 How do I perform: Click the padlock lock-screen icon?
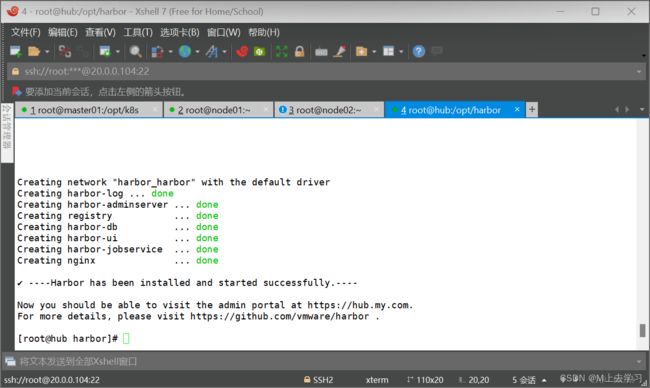[x=299, y=51]
